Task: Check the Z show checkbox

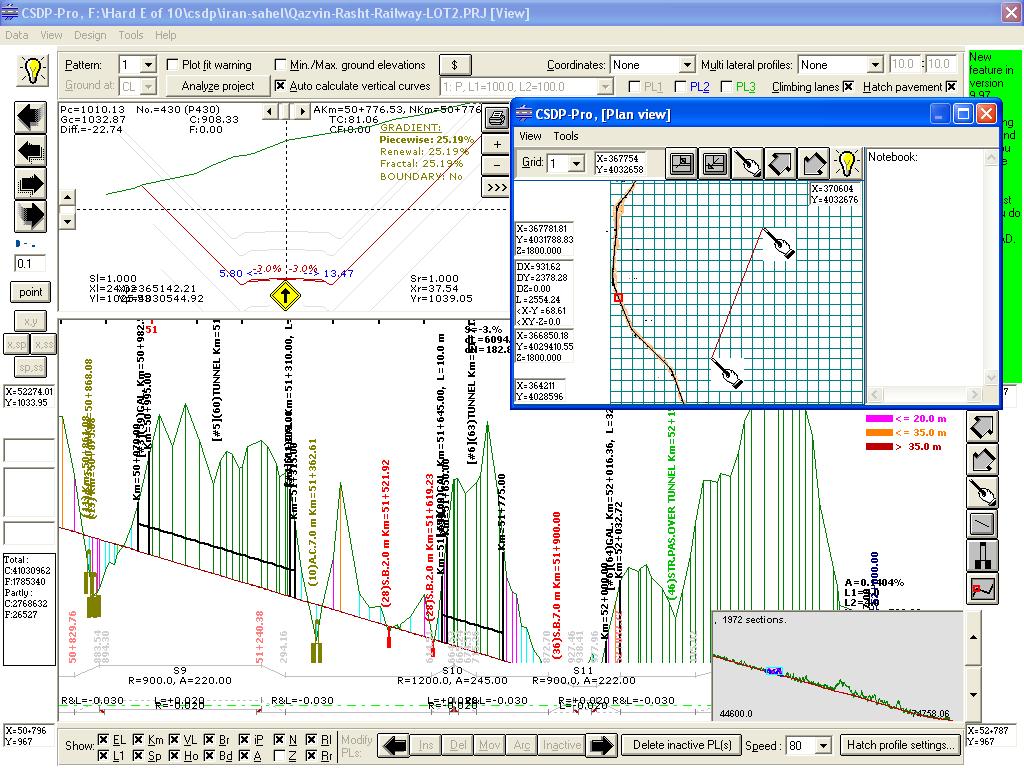Action: (279, 756)
